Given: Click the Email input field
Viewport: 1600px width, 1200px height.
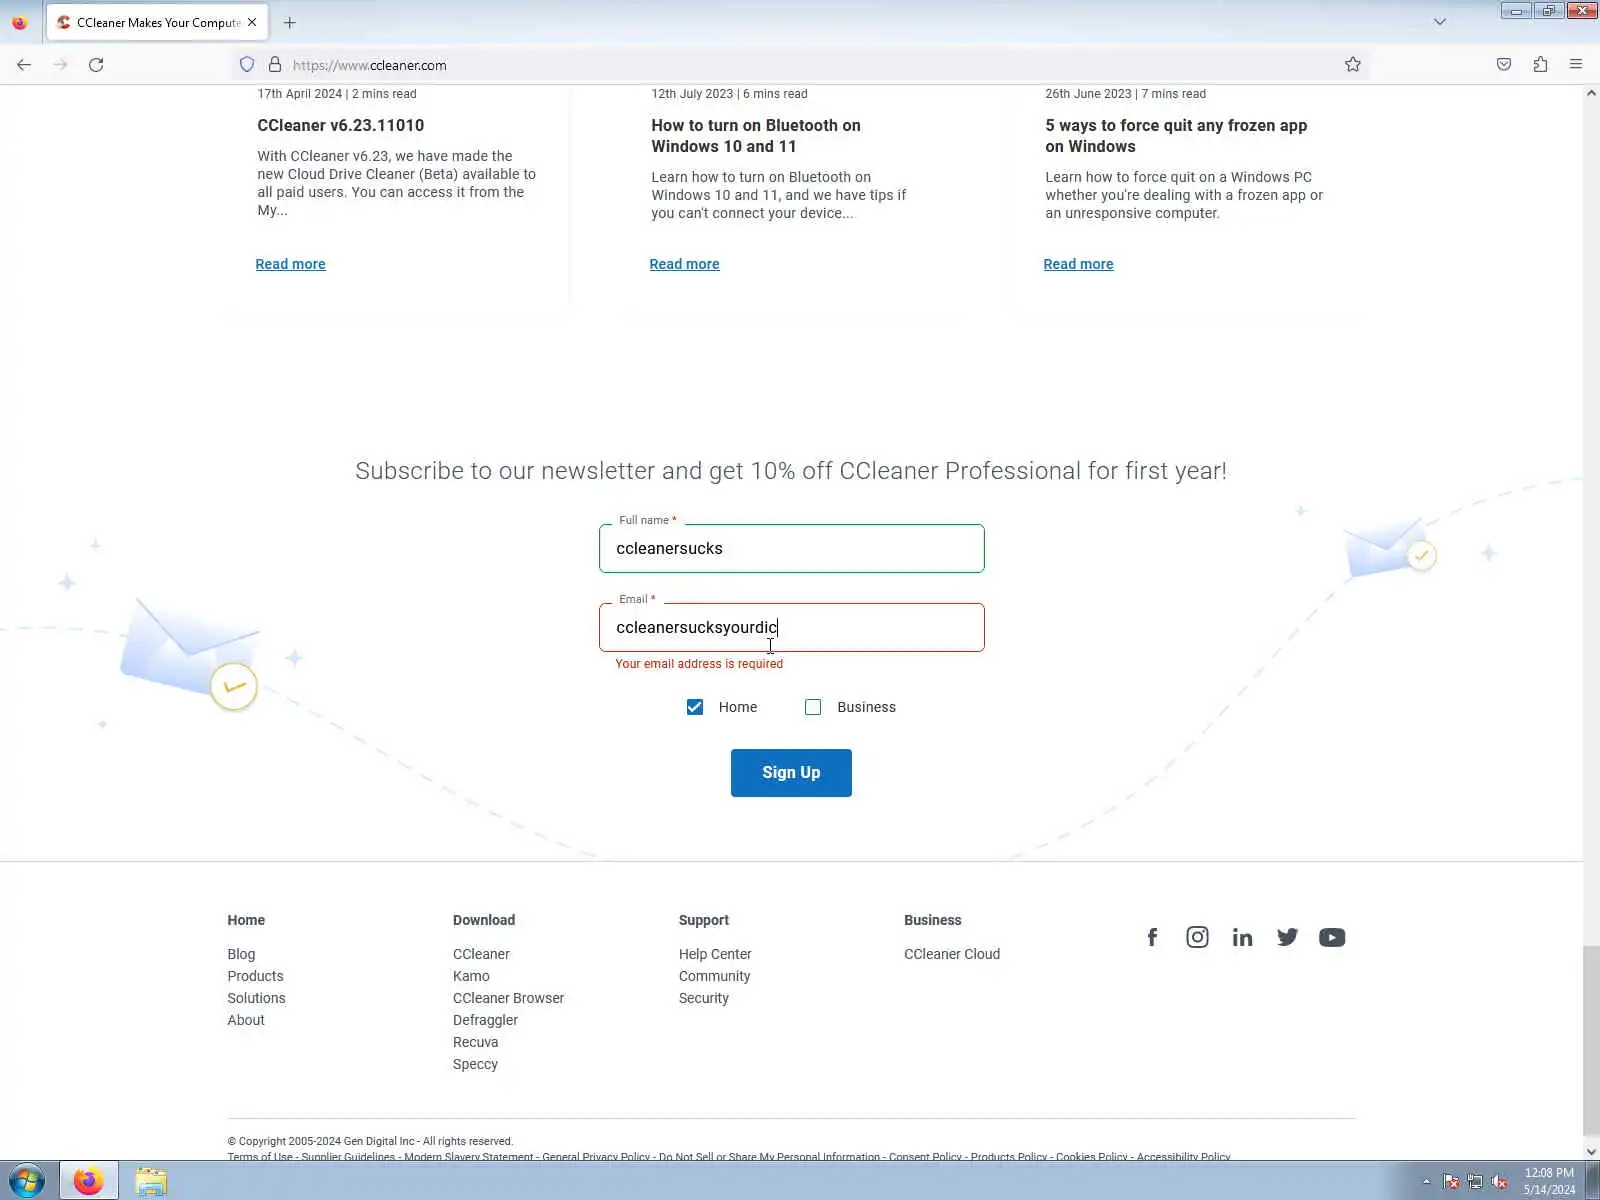Looking at the screenshot, I should pos(792,627).
